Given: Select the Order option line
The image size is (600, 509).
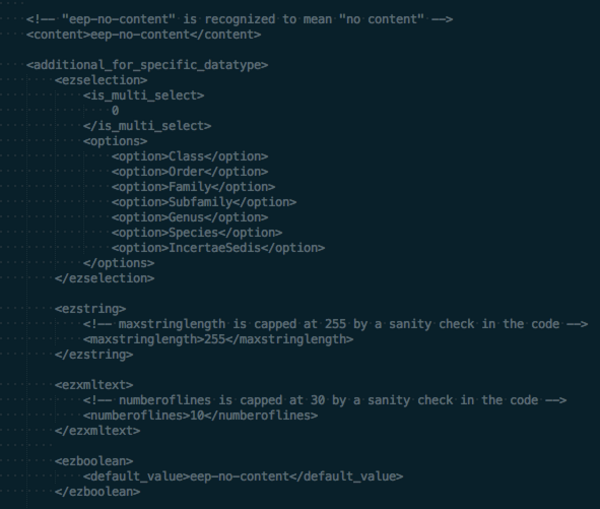Looking at the screenshot, I should tap(190, 172).
